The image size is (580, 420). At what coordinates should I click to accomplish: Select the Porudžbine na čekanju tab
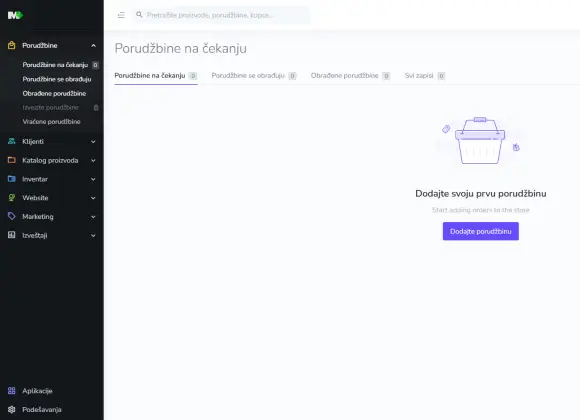(156, 76)
